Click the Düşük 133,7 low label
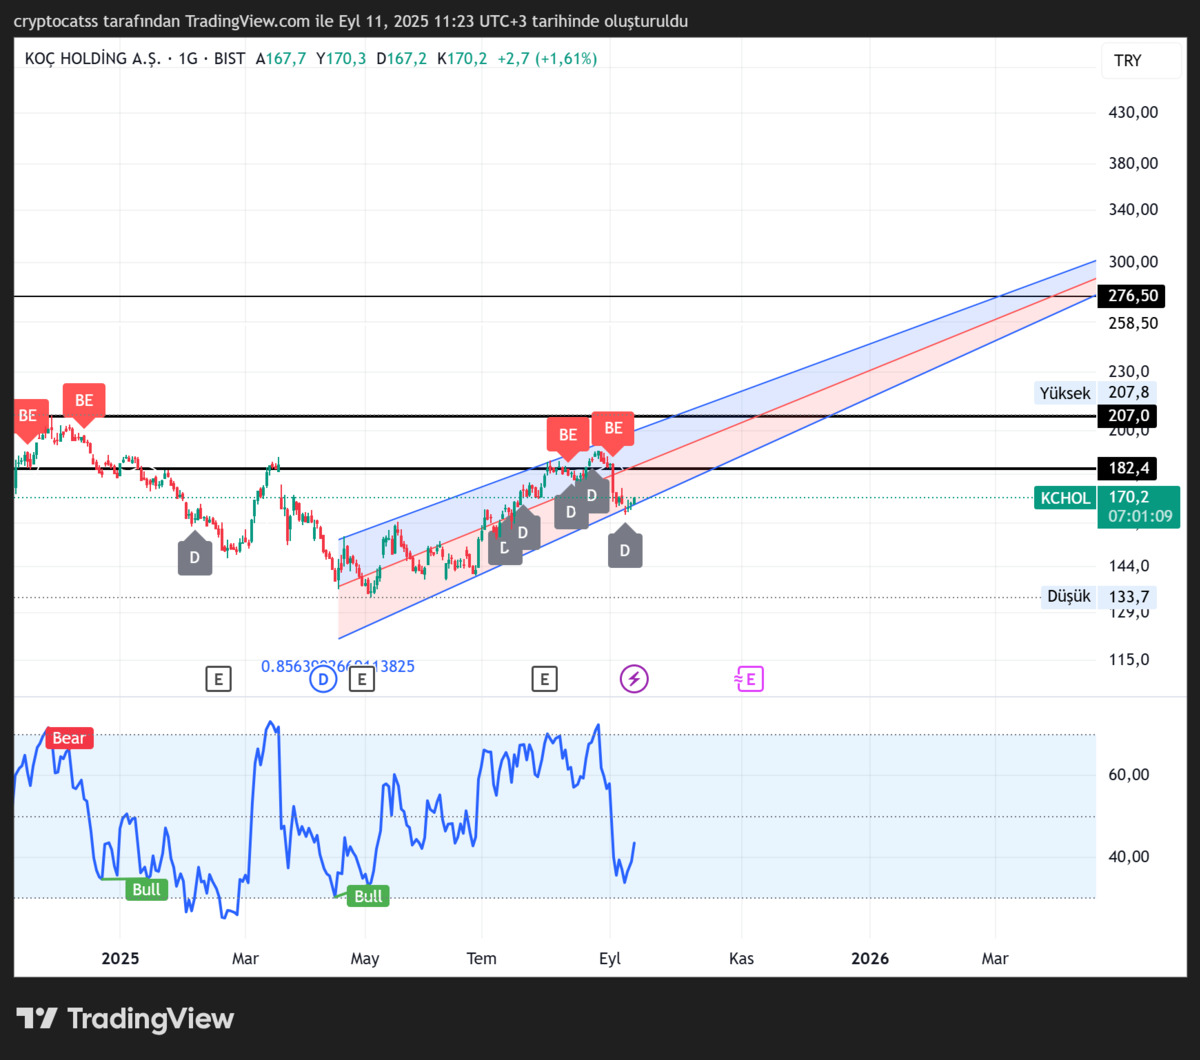Viewport: 1200px width, 1060px height. tap(1098, 597)
